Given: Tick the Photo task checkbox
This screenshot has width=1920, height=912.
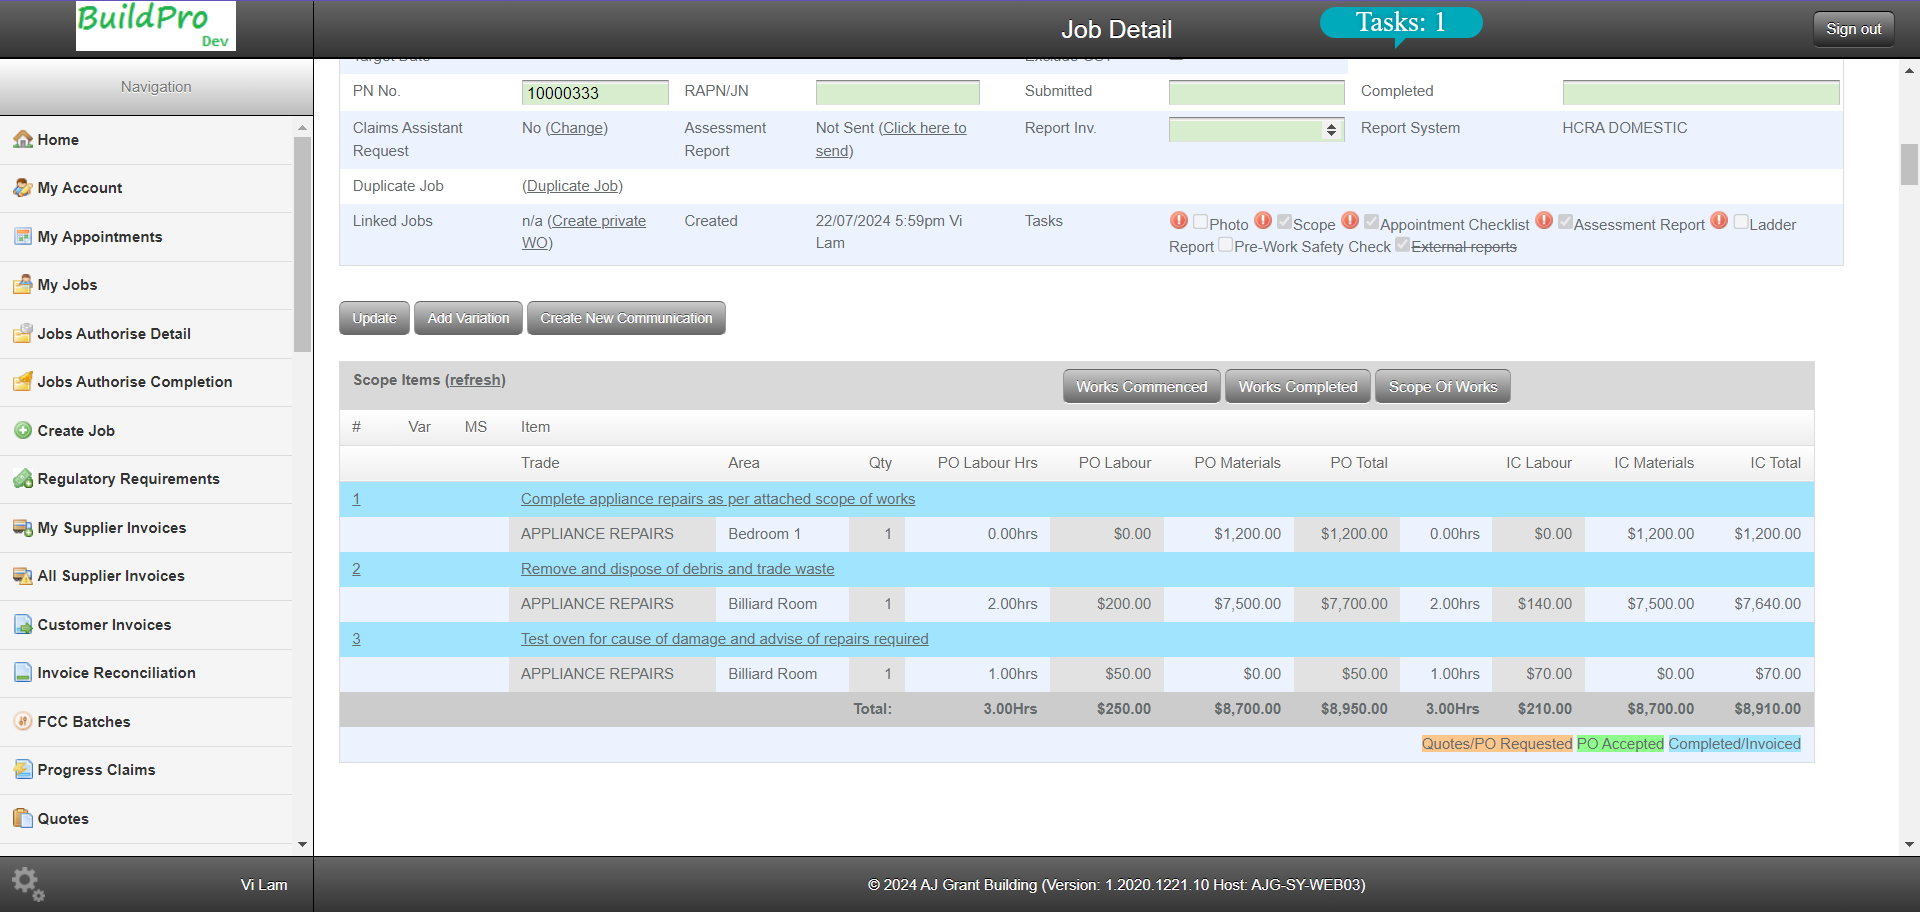Looking at the screenshot, I should pos(1201,222).
